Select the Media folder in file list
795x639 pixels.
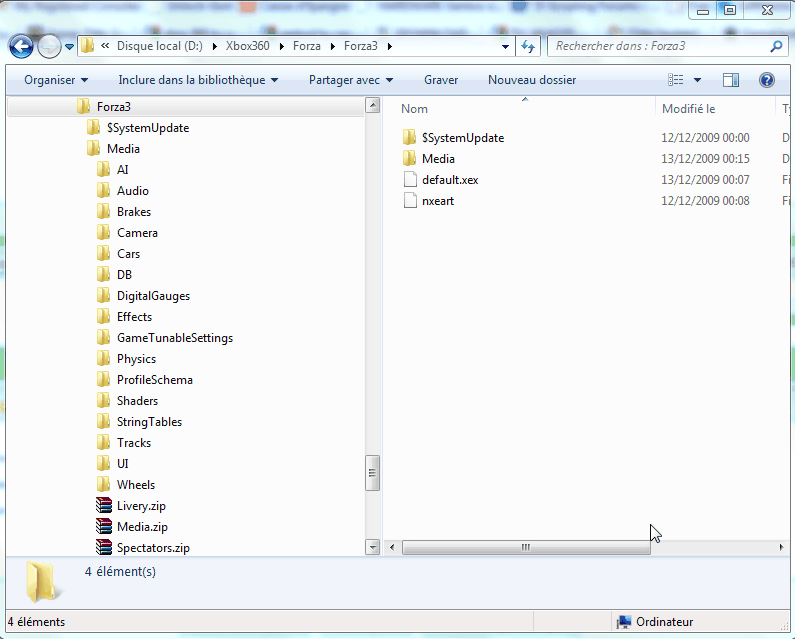438,159
